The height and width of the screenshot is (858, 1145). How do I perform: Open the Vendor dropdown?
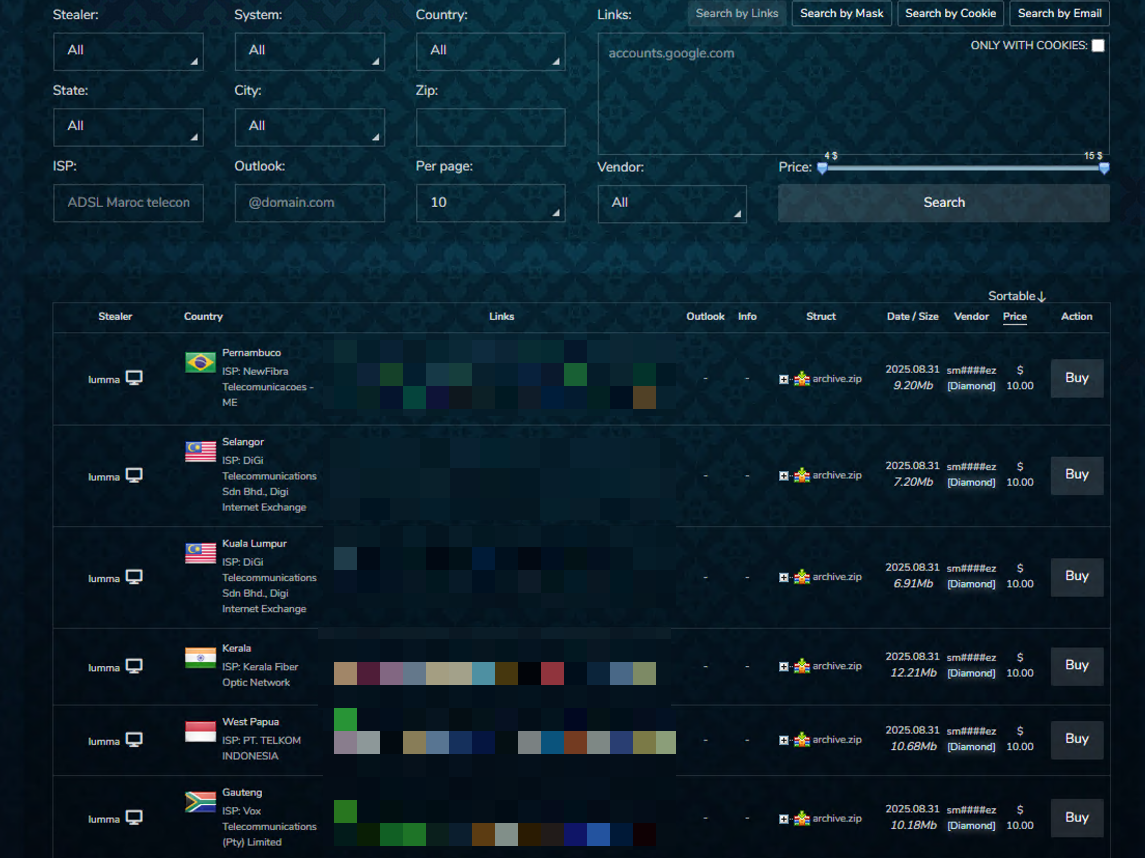tap(672, 203)
